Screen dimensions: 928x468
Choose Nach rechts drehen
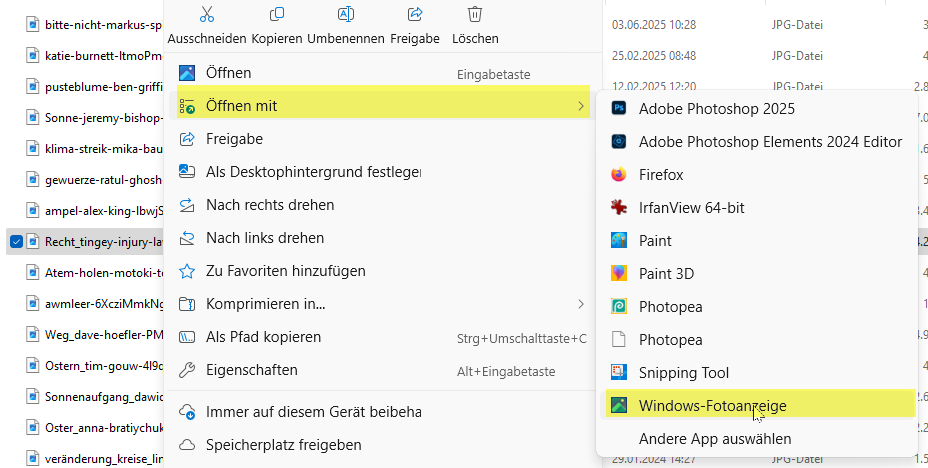click(x=270, y=204)
